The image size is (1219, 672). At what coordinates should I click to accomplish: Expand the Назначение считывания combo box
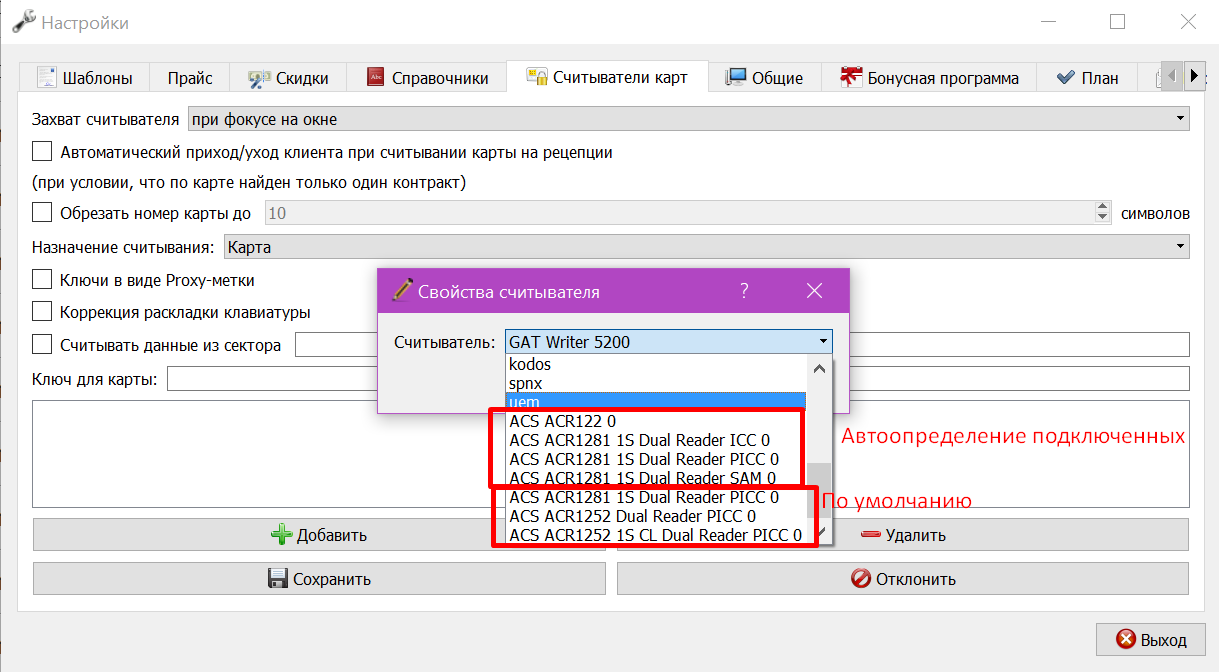coord(706,246)
